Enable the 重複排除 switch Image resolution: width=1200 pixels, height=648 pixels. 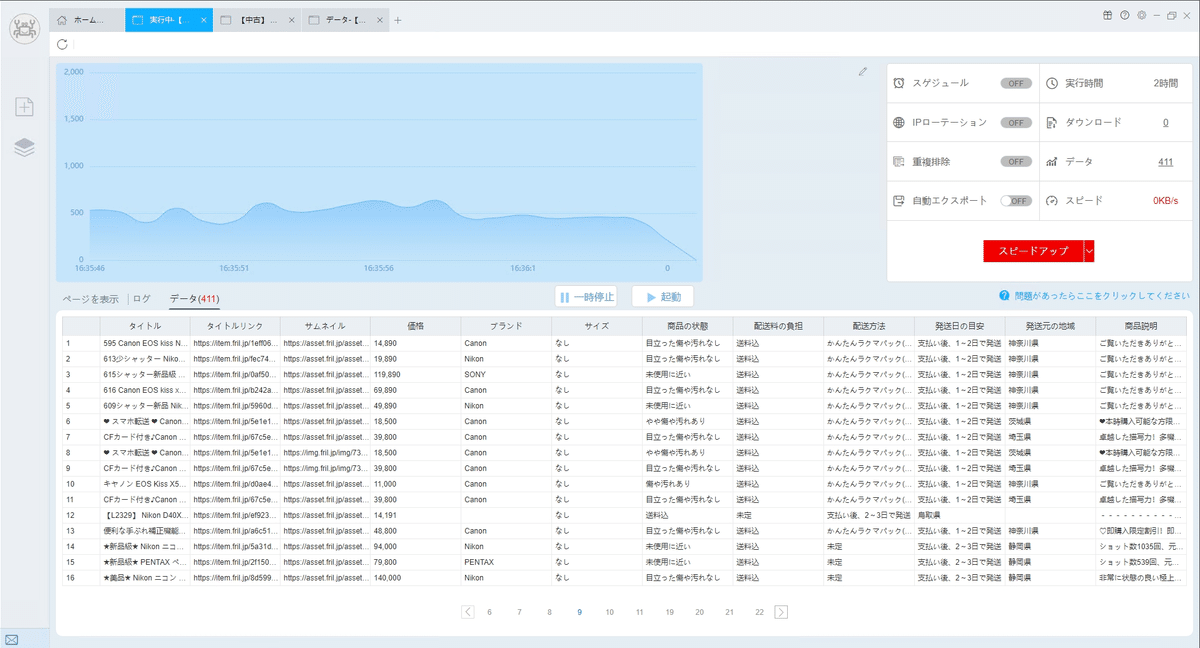[1016, 161]
